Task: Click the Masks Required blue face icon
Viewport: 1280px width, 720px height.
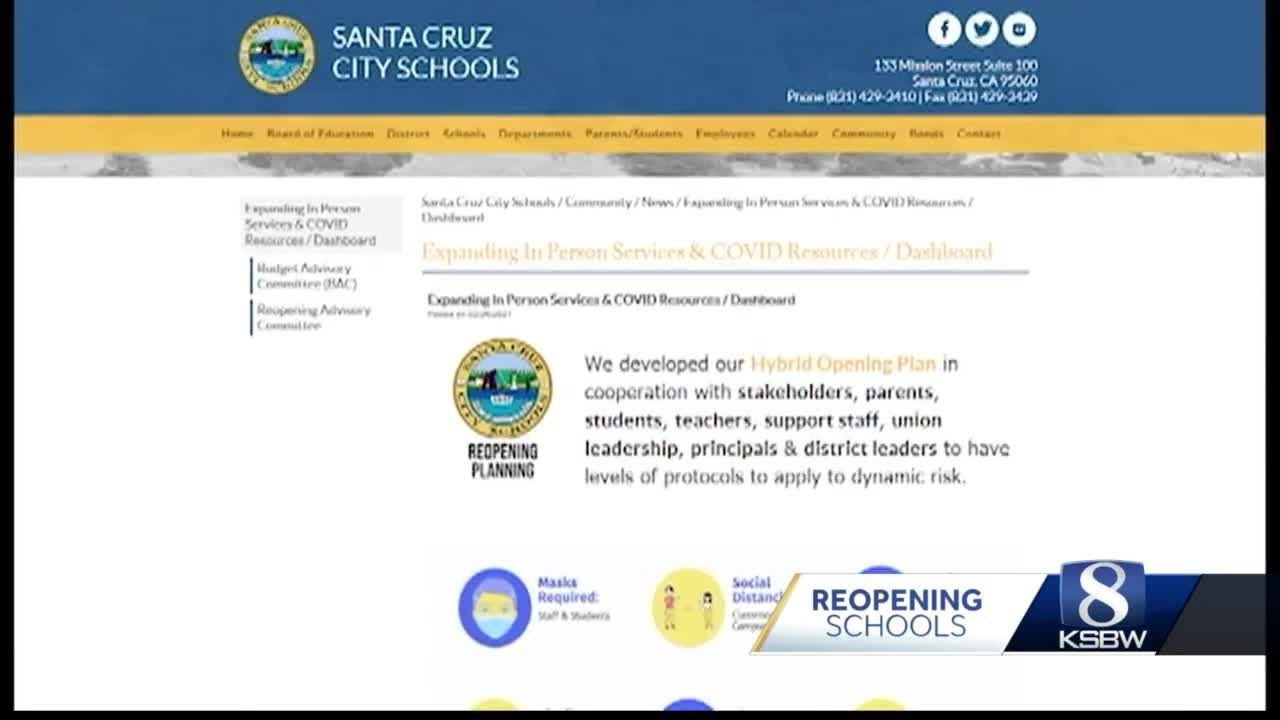Action: pos(494,607)
